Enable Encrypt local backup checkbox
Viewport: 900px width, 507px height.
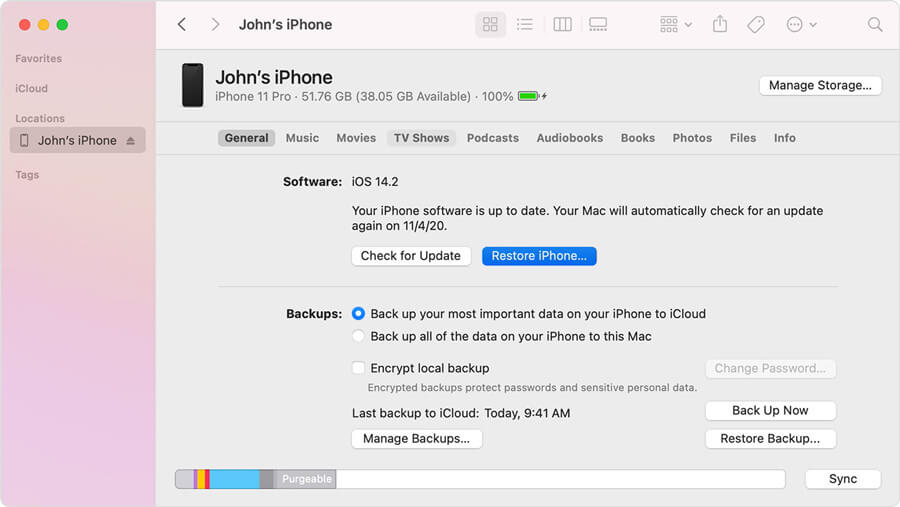point(359,368)
